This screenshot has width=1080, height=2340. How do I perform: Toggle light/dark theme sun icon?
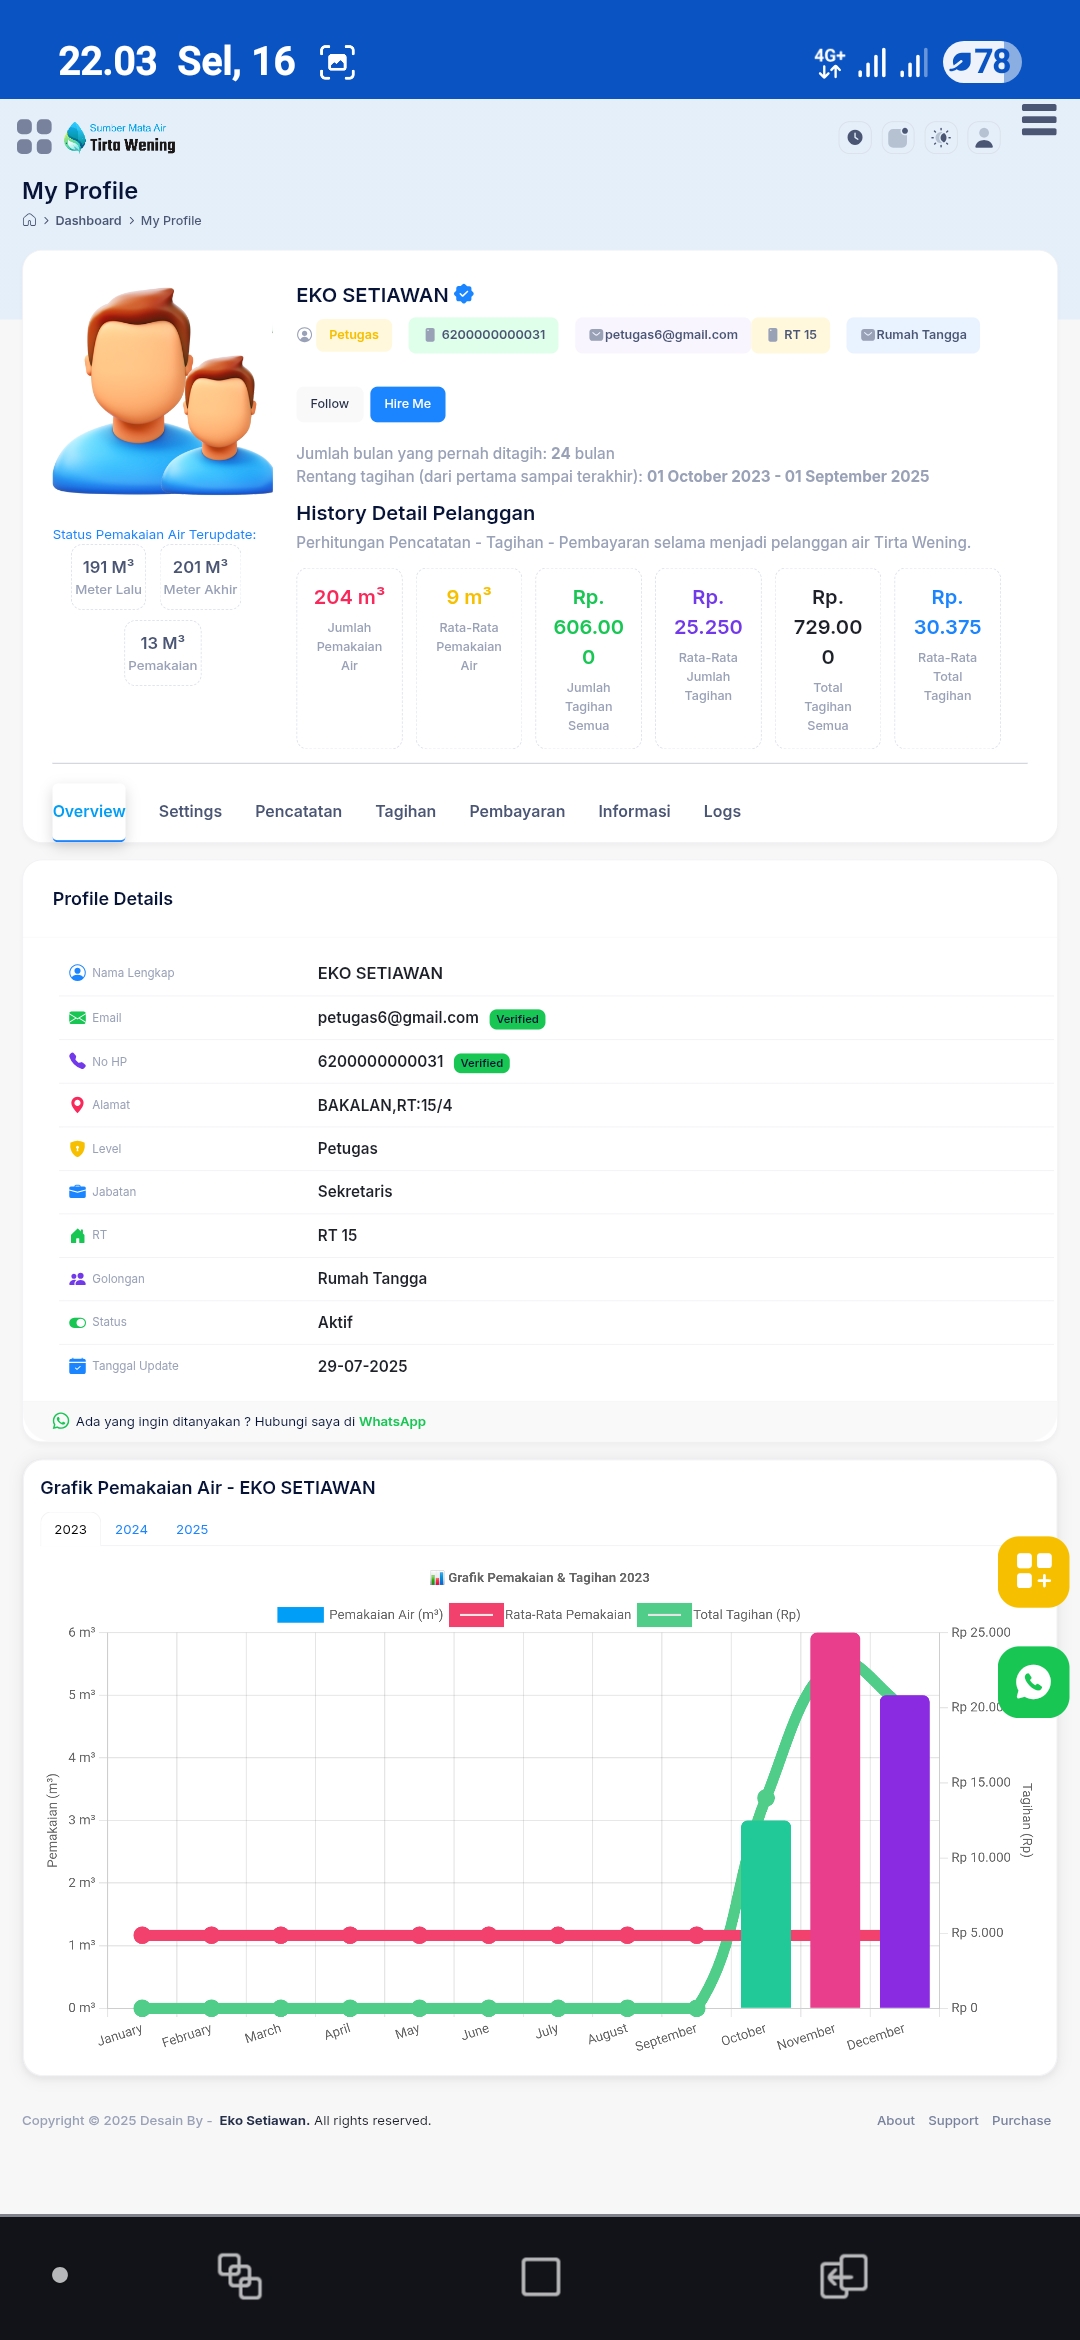[x=941, y=138]
